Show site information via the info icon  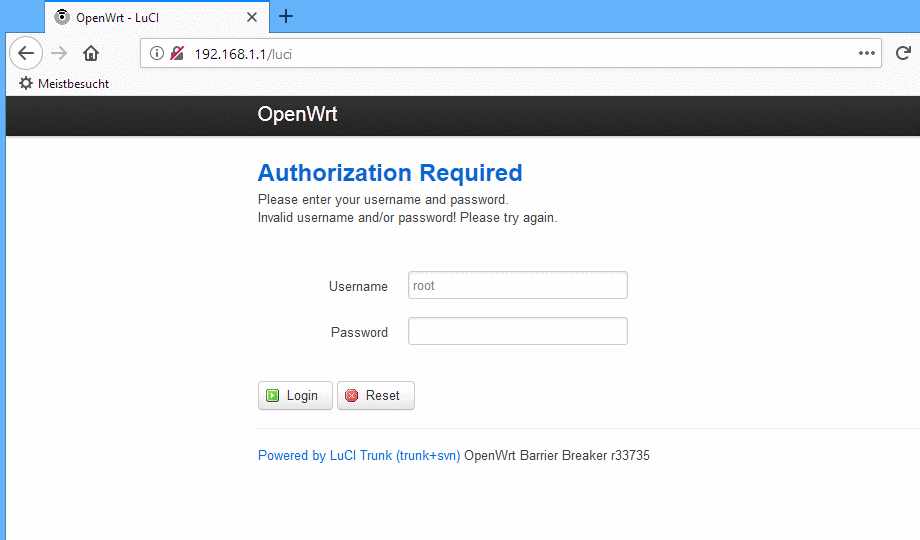pyautogui.click(x=157, y=53)
